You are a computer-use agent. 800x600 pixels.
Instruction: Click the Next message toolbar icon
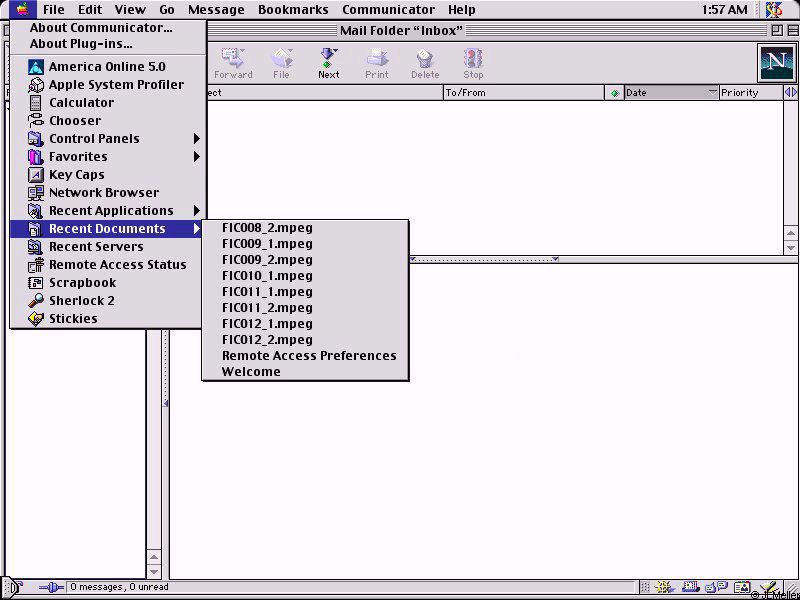tap(328, 62)
